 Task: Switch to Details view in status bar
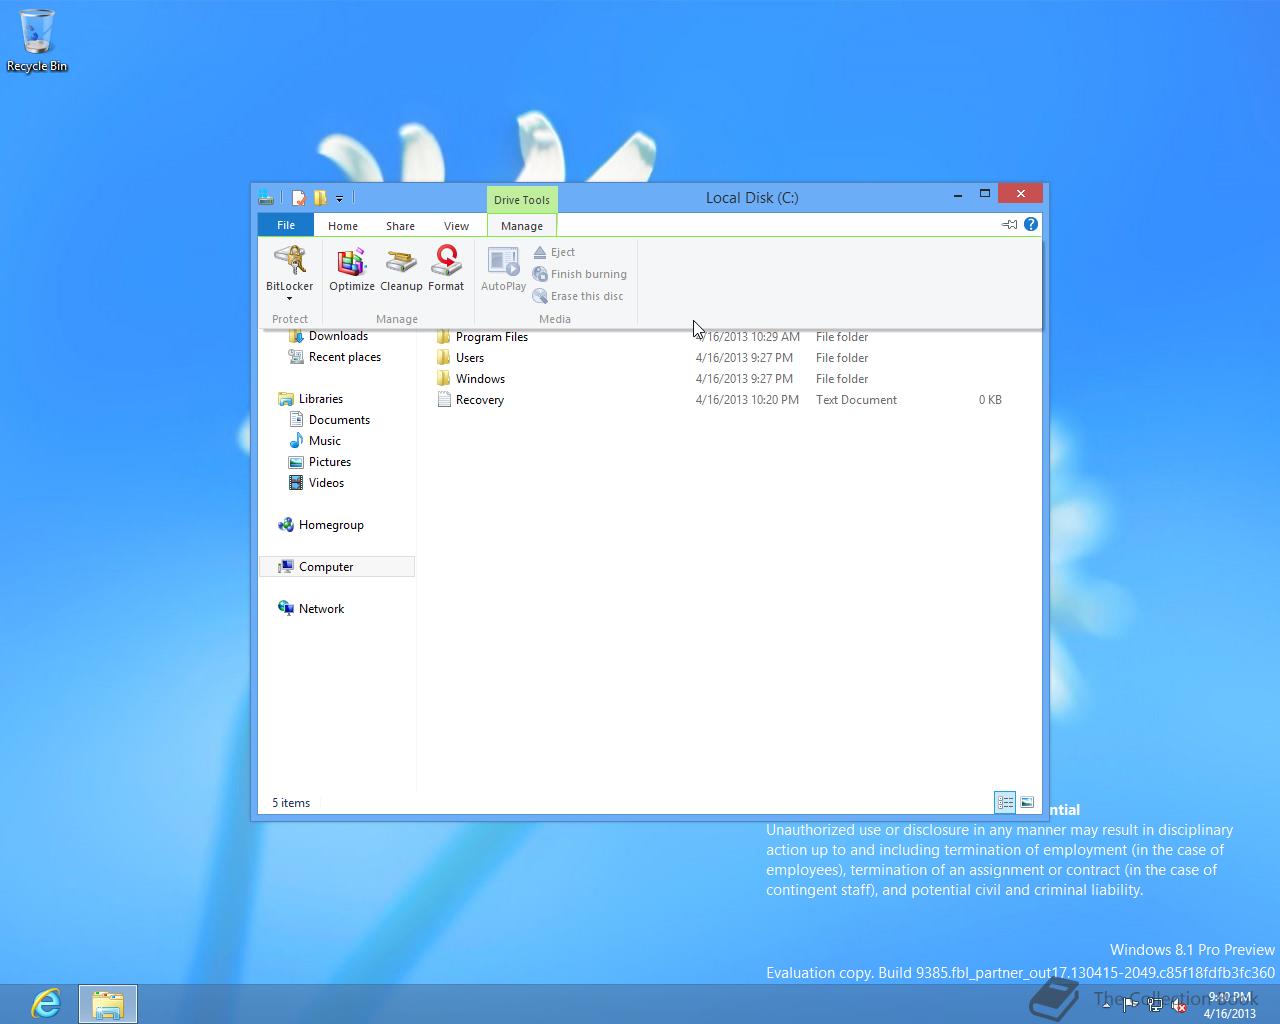tap(1005, 802)
